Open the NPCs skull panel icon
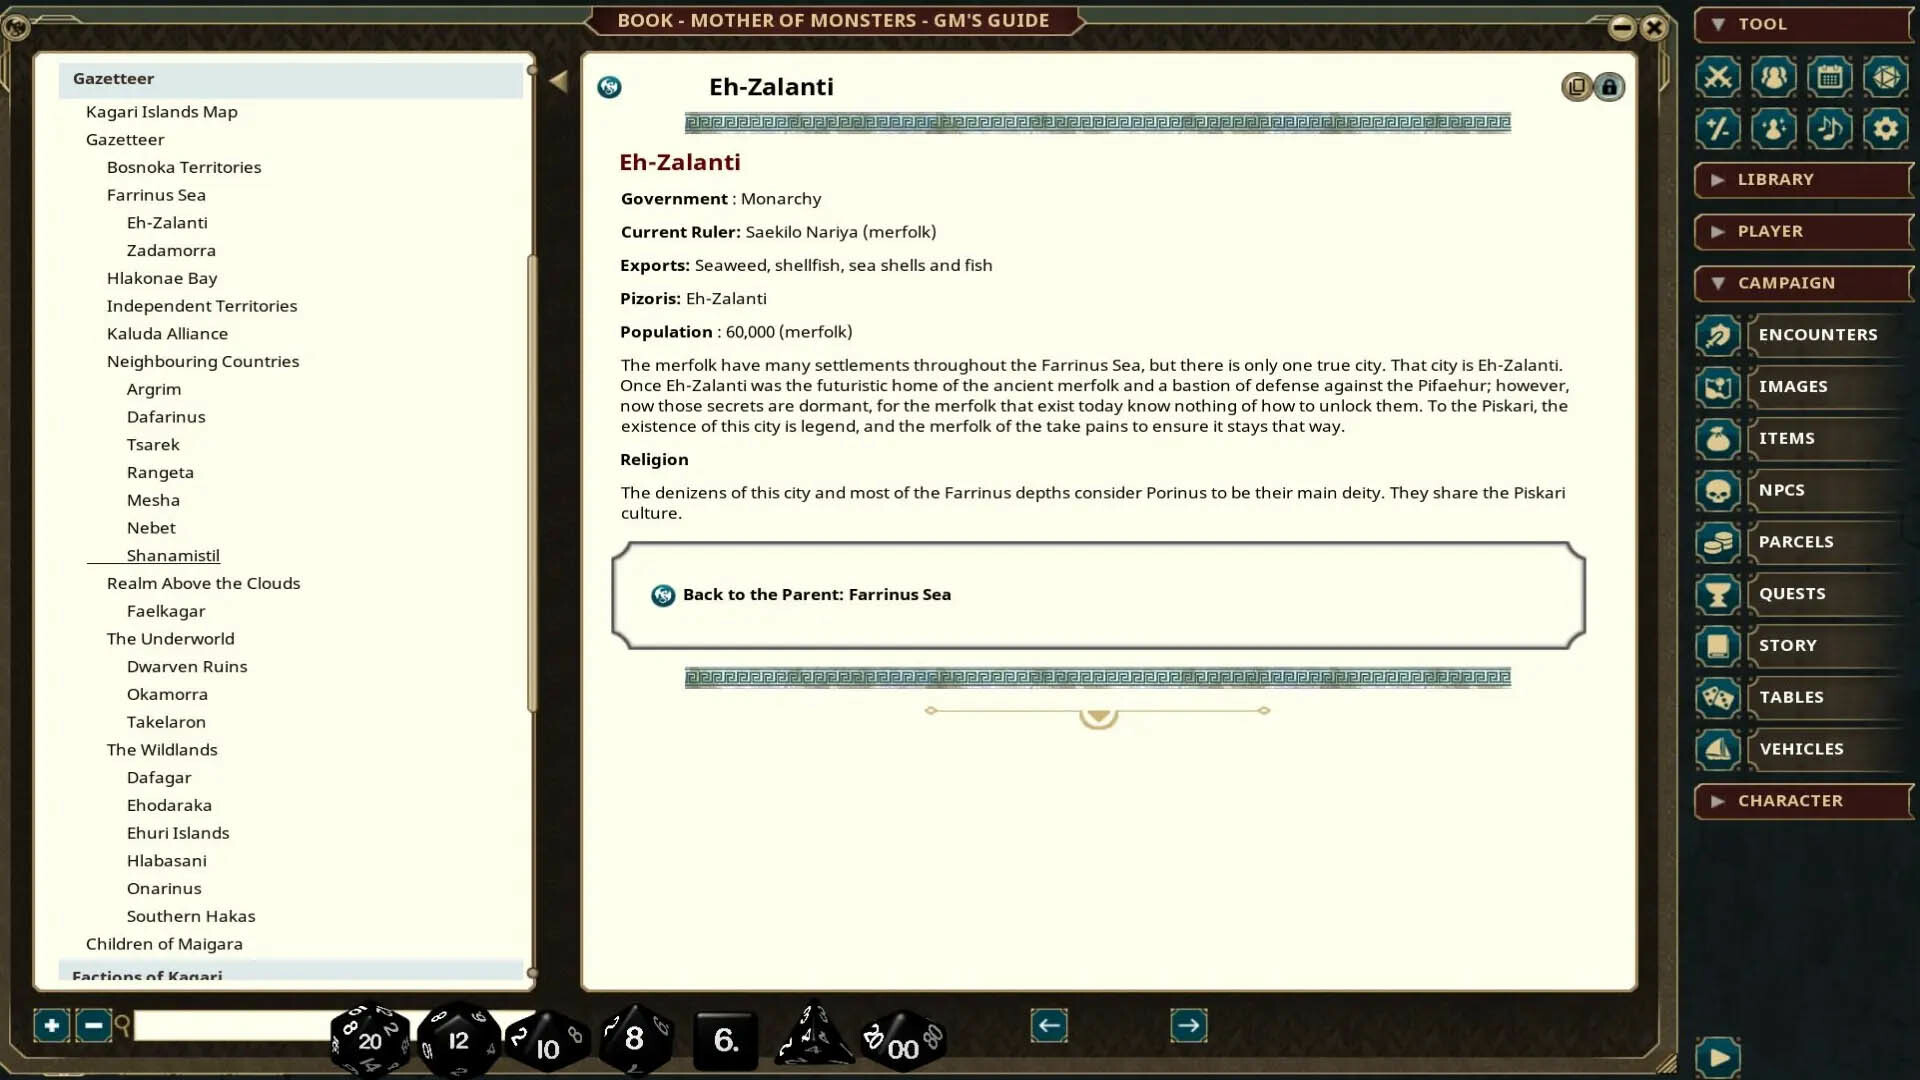 tap(1717, 490)
